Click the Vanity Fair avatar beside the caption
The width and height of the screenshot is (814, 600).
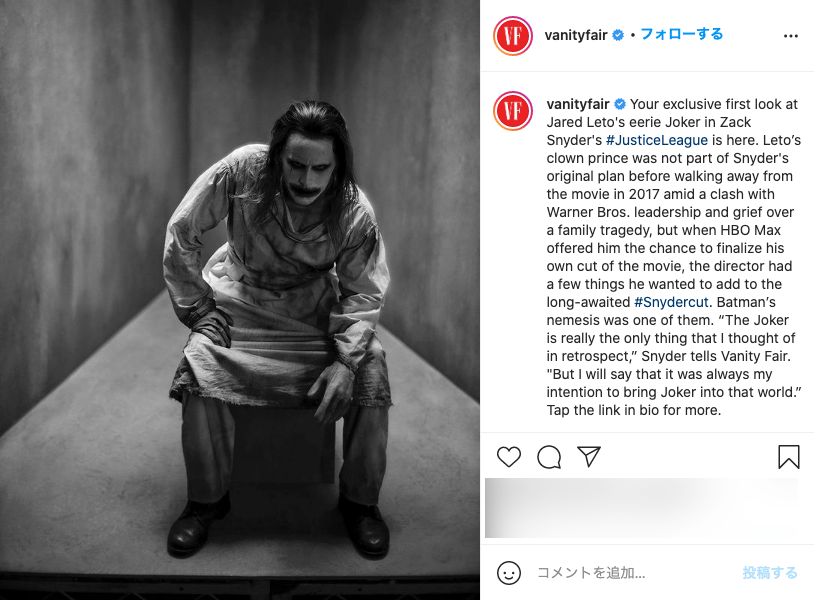pos(512,111)
